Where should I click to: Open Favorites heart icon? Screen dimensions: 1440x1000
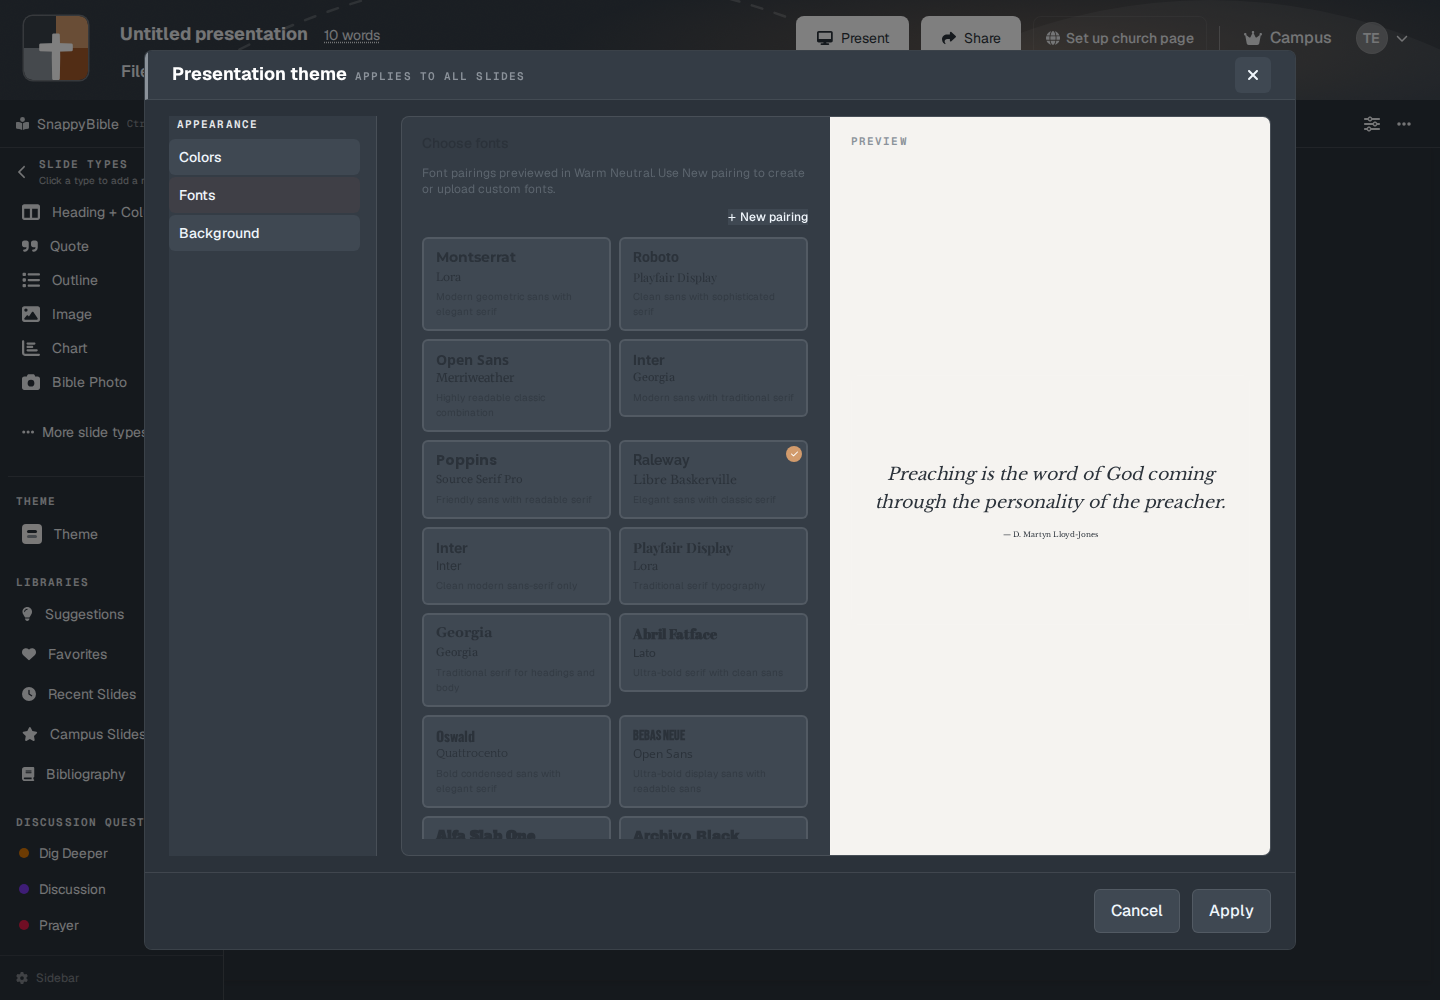coord(29,654)
